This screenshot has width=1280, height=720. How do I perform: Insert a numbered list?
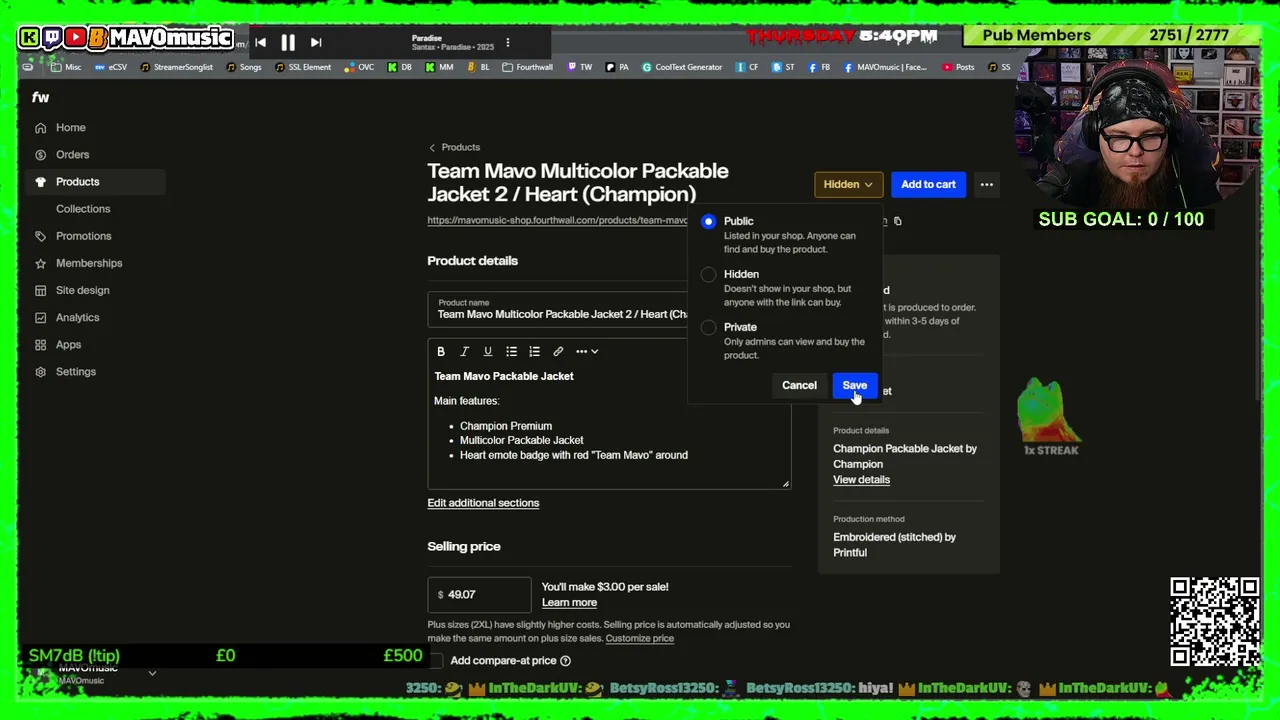535,351
